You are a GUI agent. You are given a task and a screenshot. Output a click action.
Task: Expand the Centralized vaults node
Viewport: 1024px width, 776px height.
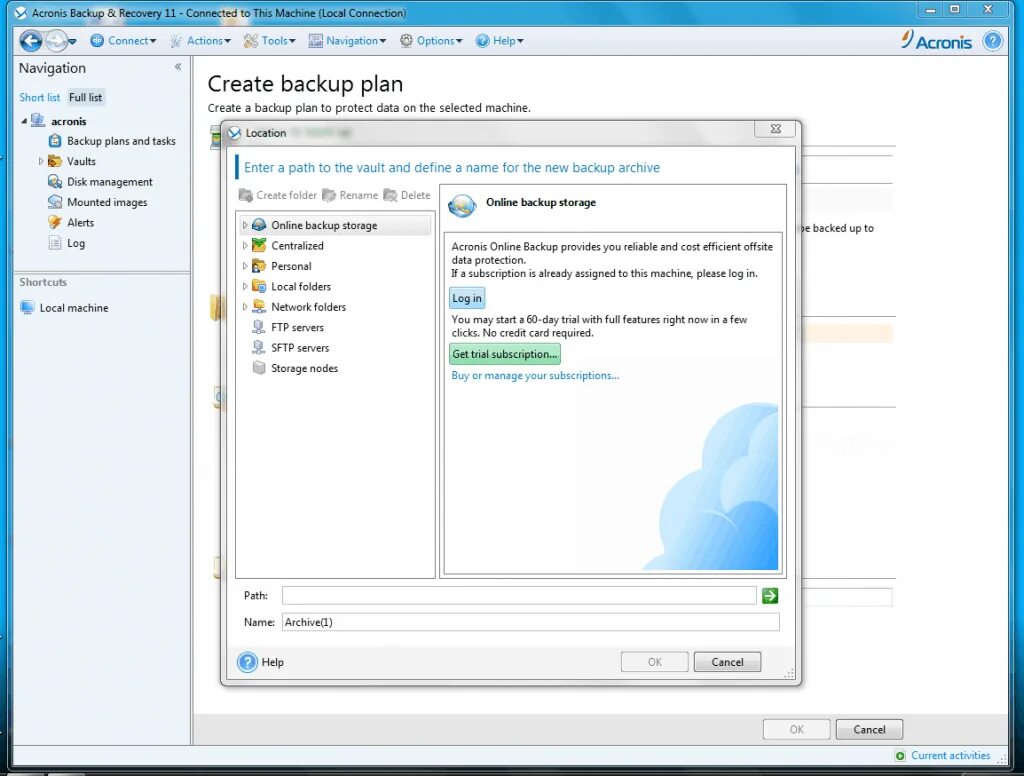pyautogui.click(x=245, y=246)
